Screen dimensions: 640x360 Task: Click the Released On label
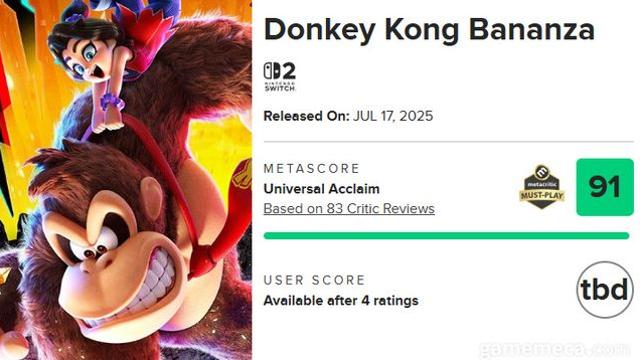[307, 116]
